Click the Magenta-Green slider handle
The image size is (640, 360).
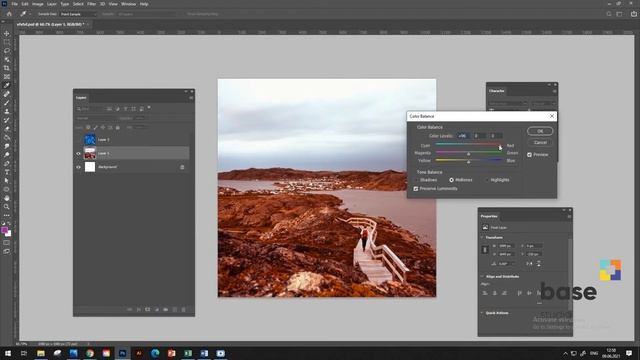469,154
